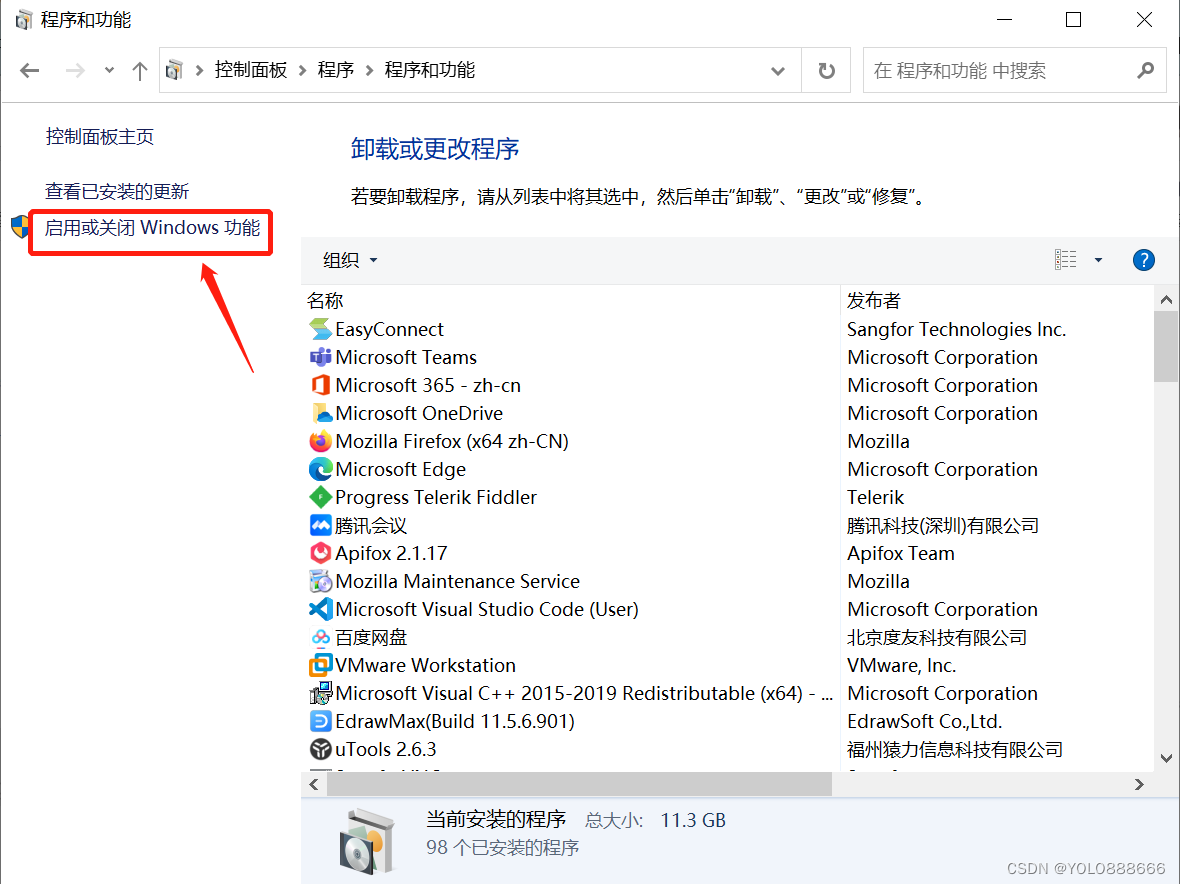The height and width of the screenshot is (884, 1180).
Task: Click the refresh icon beside address bar
Action: point(826,71)
